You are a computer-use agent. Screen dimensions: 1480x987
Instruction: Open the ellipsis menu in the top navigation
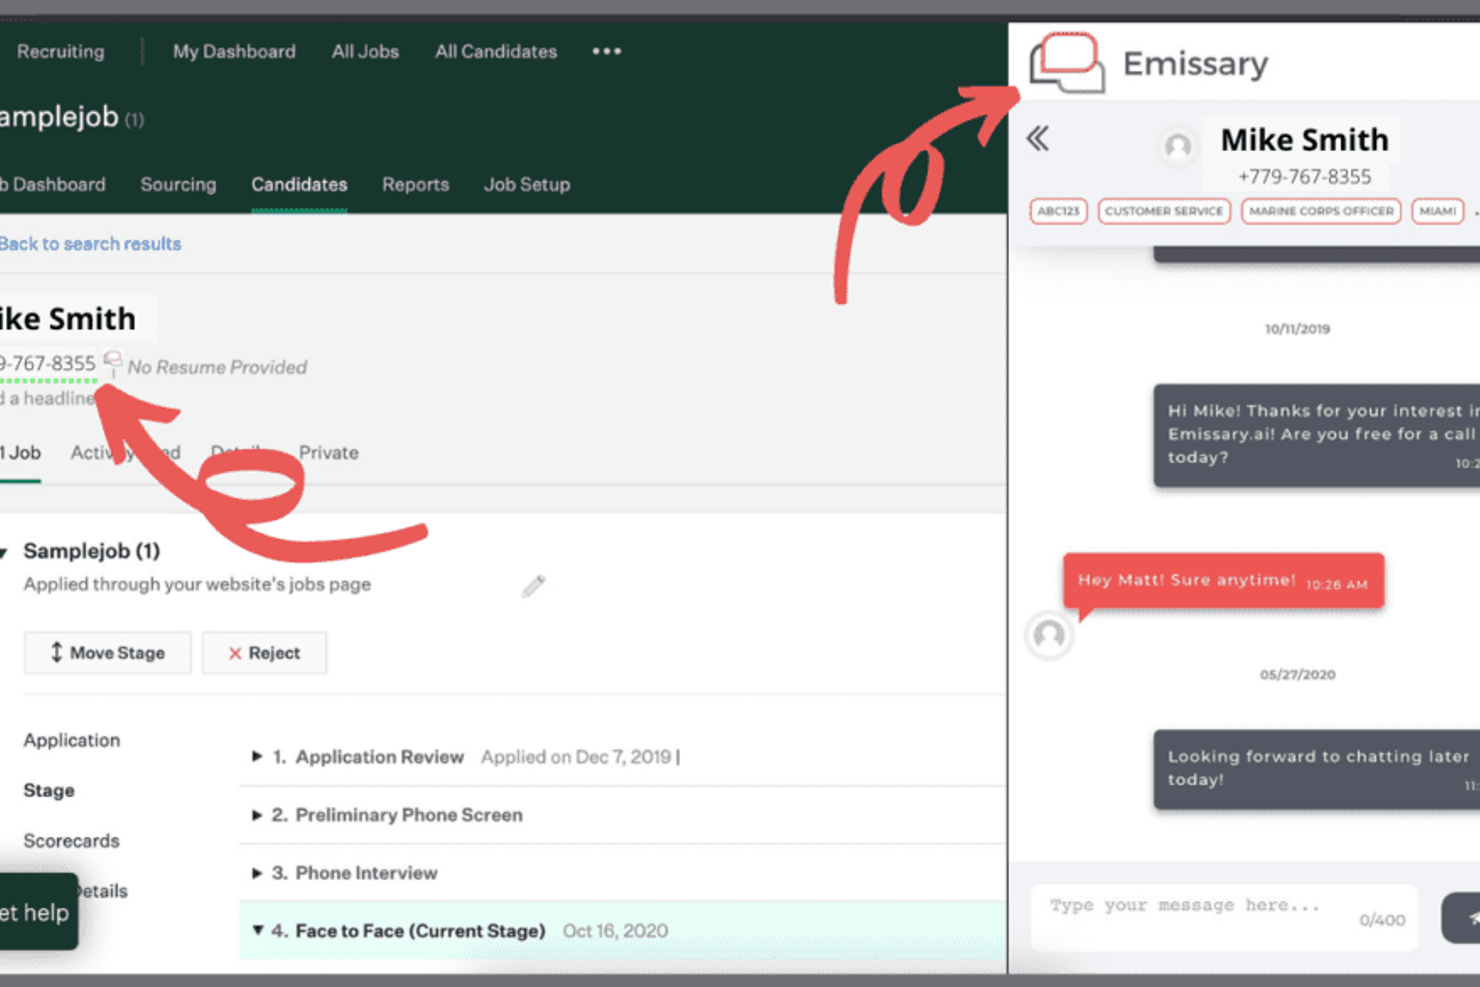tap(606, 51)
